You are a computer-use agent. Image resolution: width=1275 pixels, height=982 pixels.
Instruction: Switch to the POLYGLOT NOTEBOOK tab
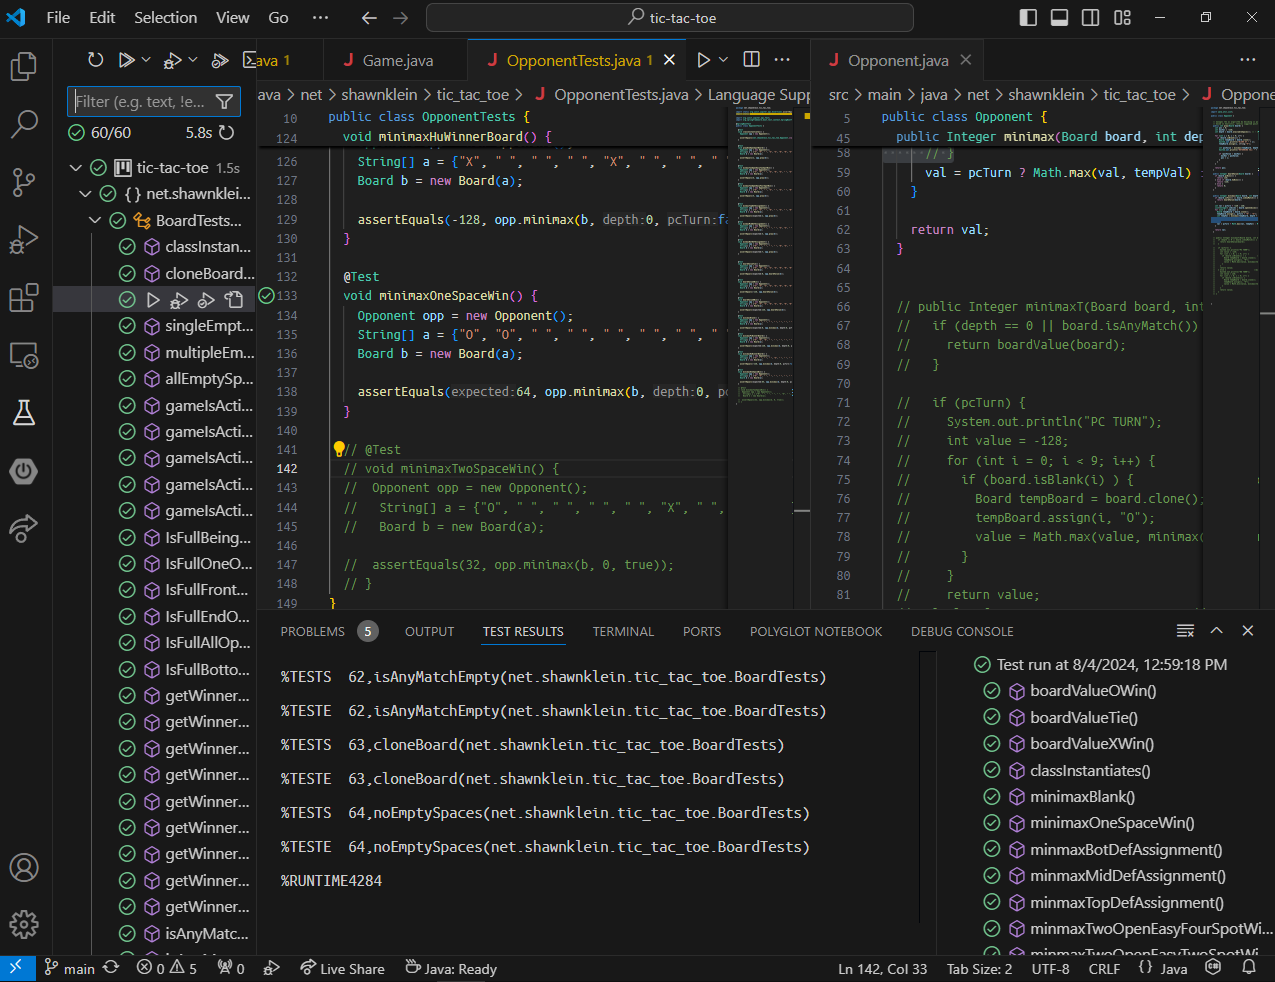click(x=816, y=632)
